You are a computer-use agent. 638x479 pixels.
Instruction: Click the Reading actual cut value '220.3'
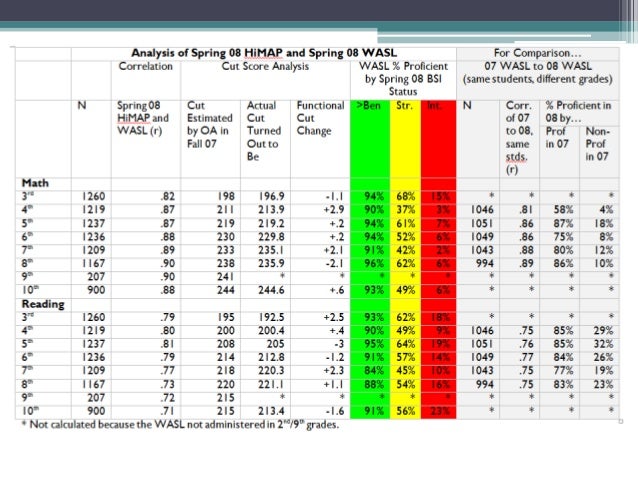click(x=271, y=371)
